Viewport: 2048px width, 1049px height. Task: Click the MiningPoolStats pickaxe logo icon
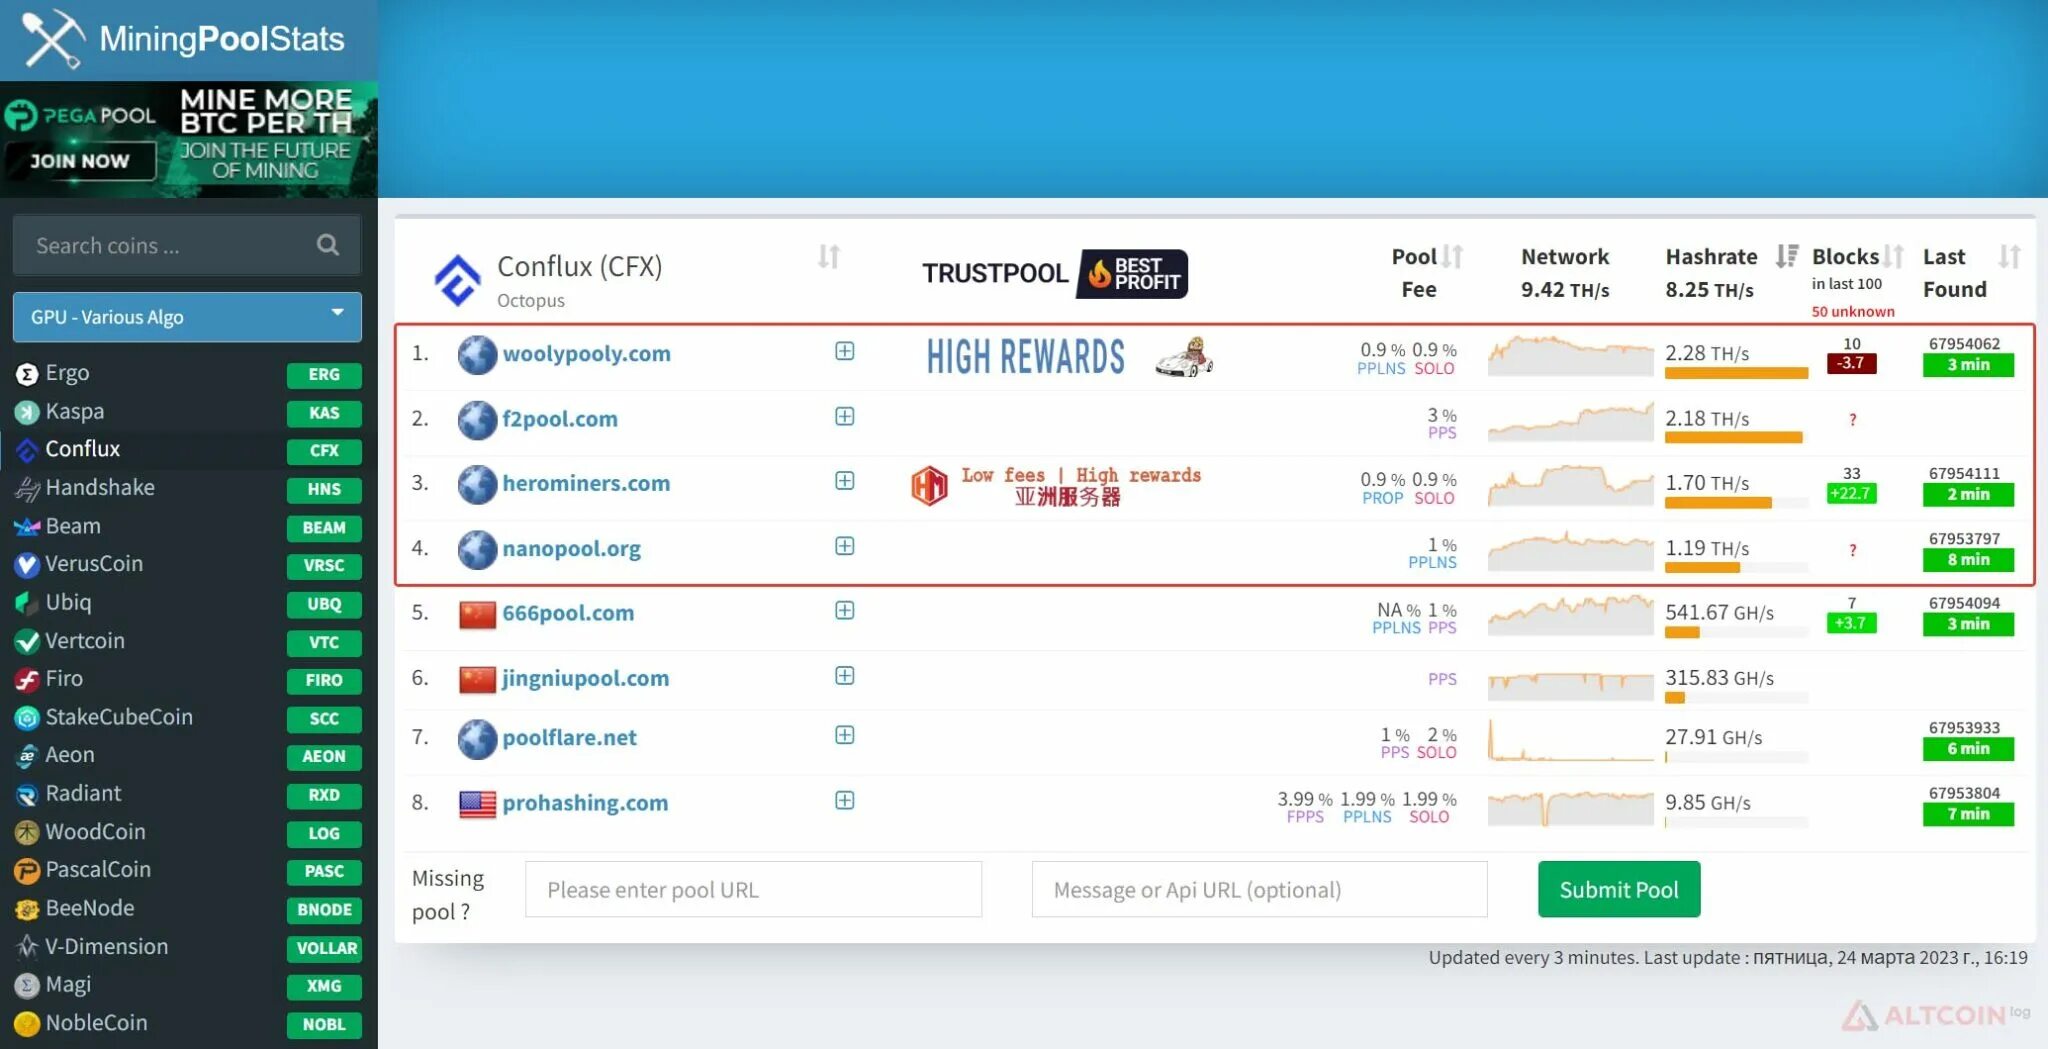point(53,39)
